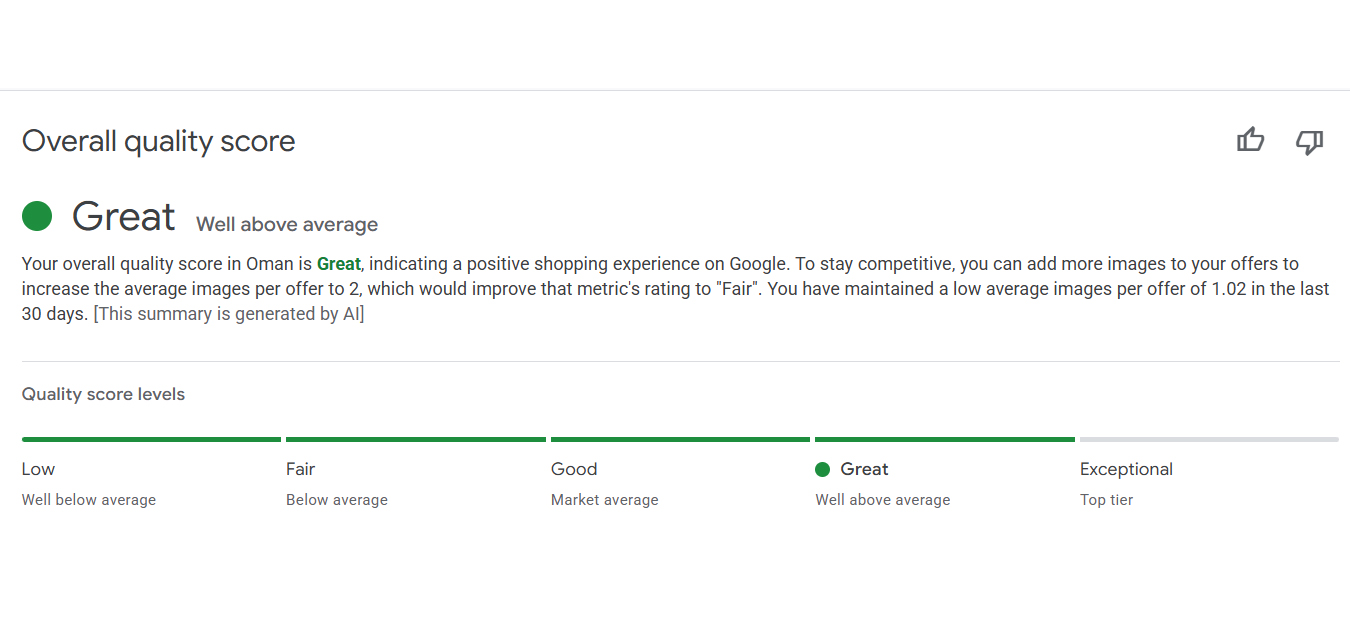Click "This summary is generated by AI" note

pyautogui.click(x=229, y=314)
